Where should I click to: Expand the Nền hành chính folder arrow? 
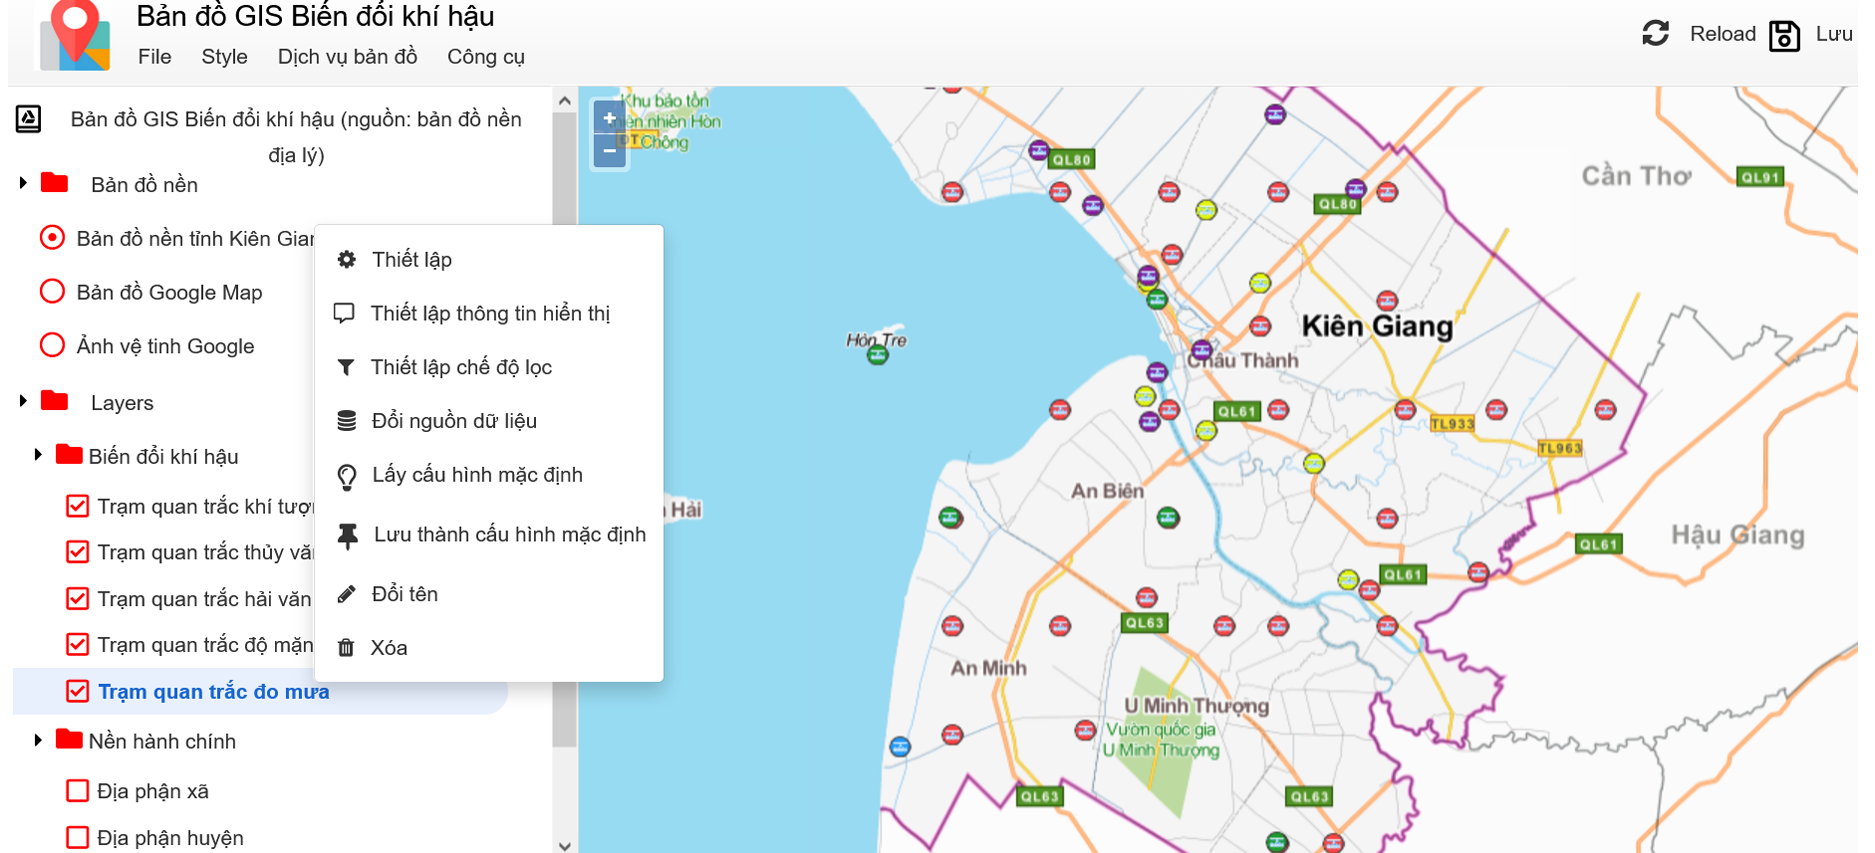[x=38, y=740]
